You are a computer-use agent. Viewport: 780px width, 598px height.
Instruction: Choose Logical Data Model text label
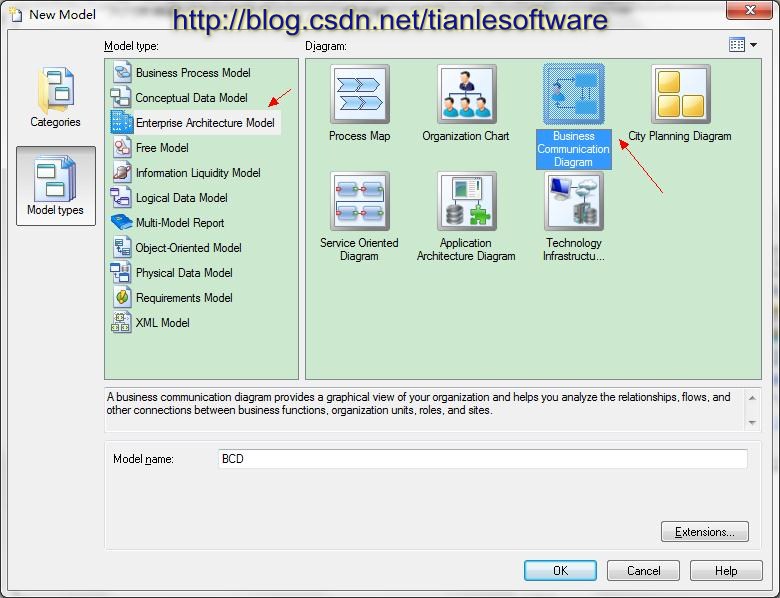click(182, 198)
